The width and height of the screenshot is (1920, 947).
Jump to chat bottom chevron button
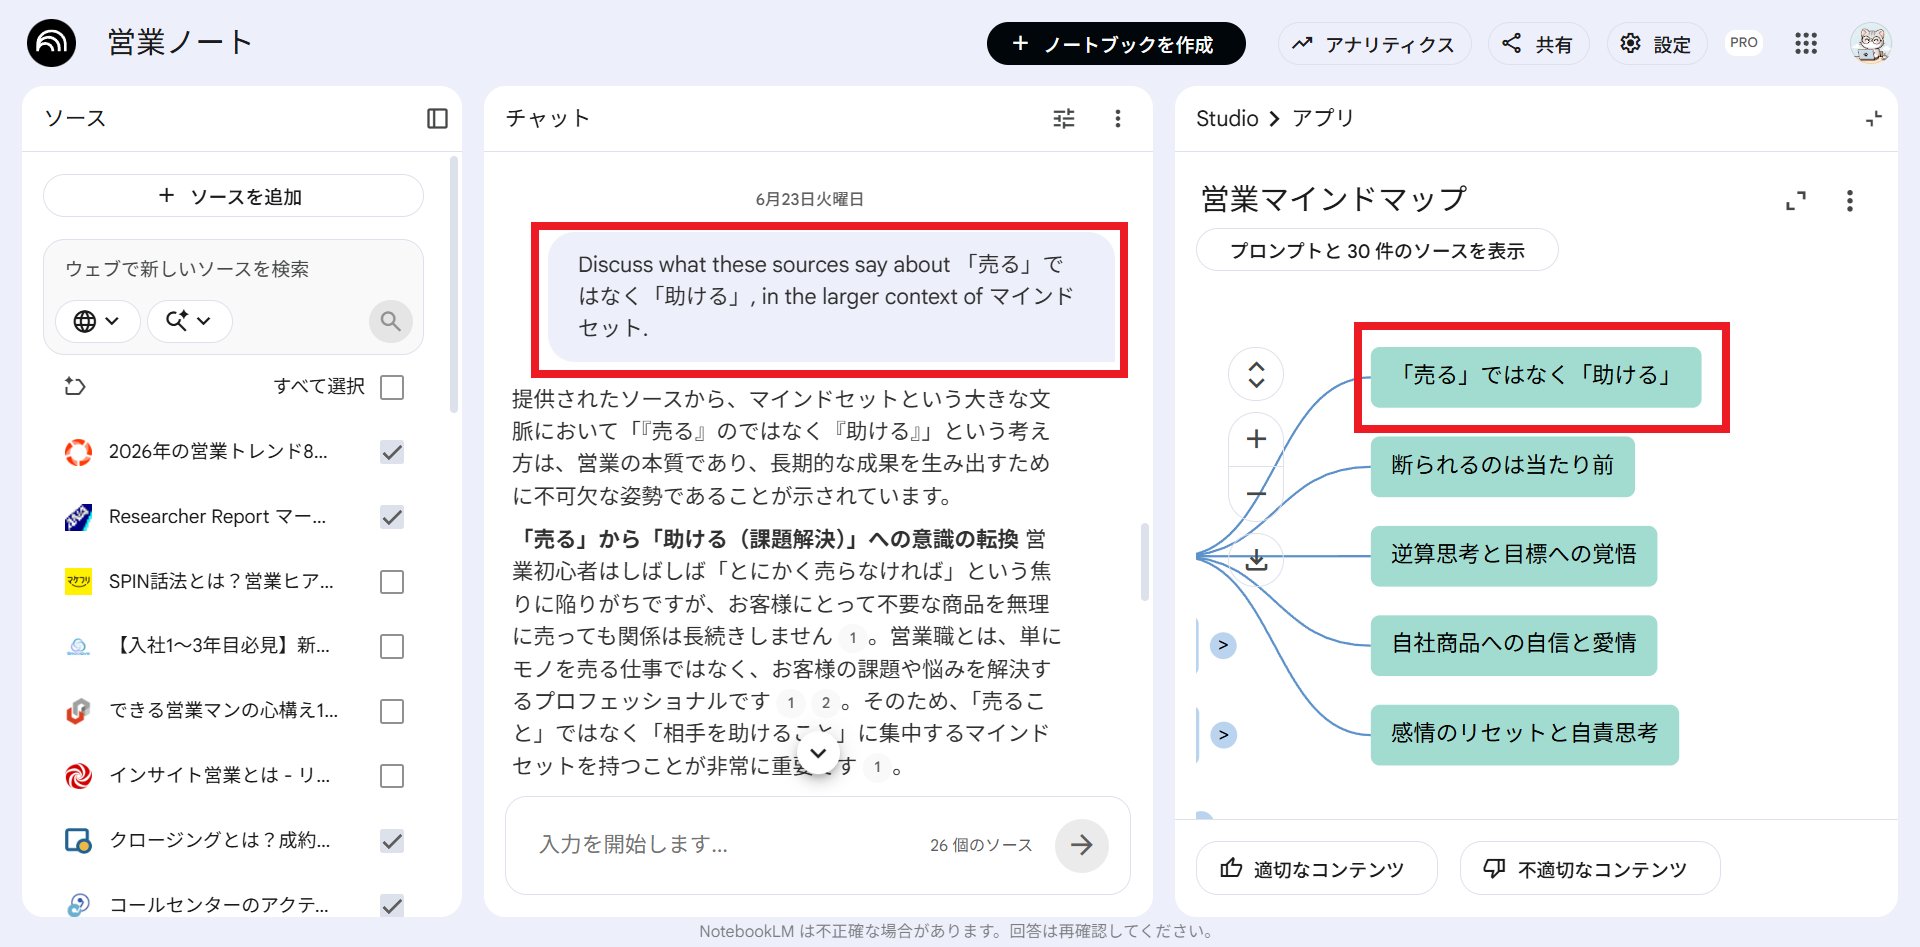point(818,753)
